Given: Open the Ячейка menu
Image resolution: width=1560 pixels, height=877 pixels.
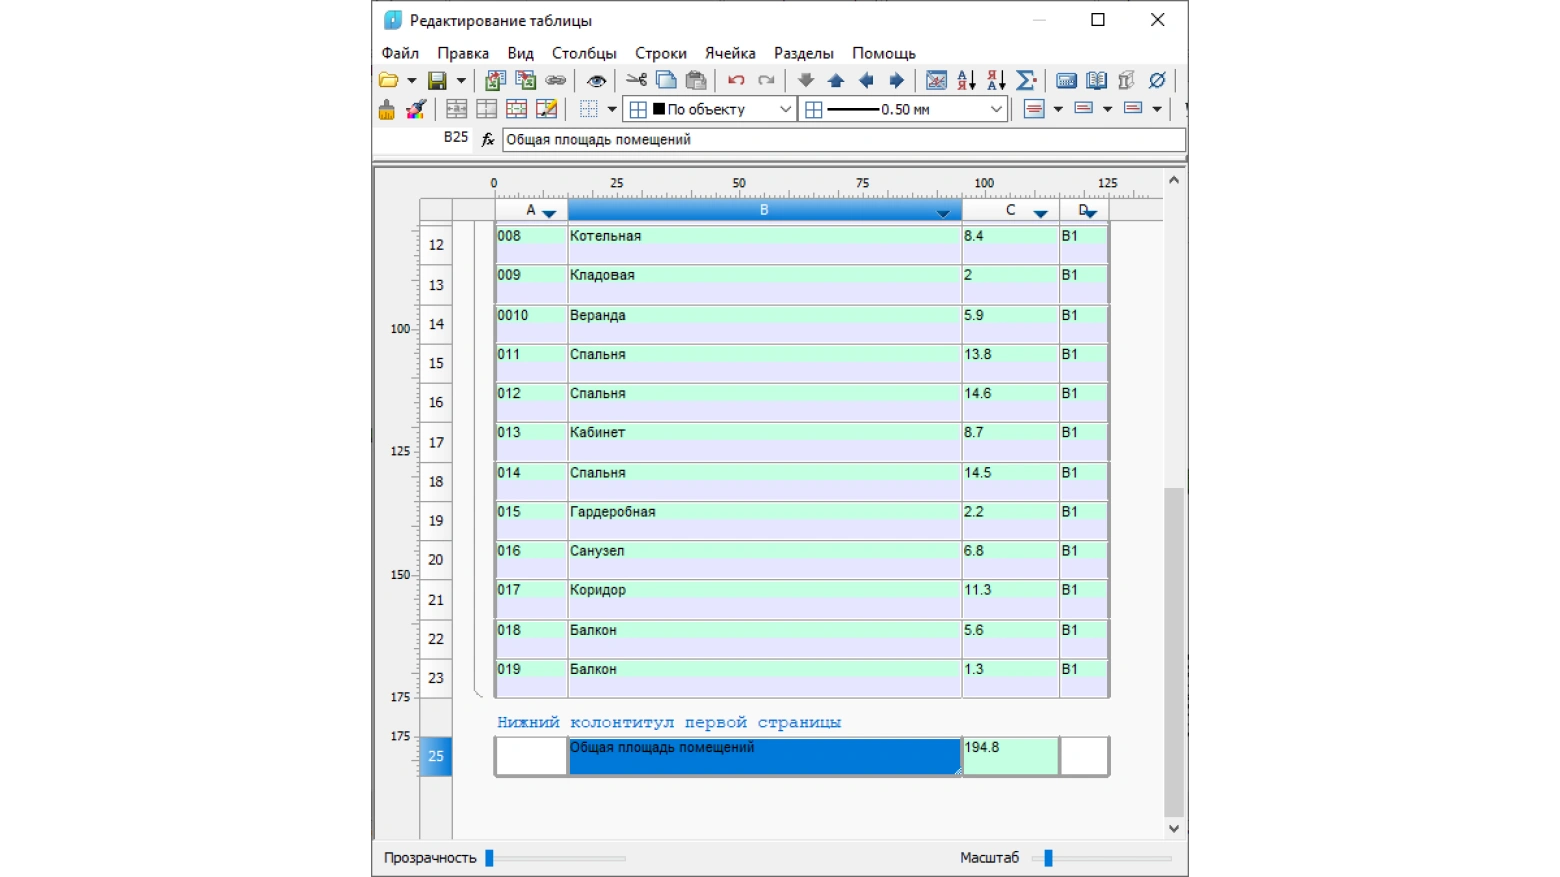Looking at the screenshot, I should (730, 53).
